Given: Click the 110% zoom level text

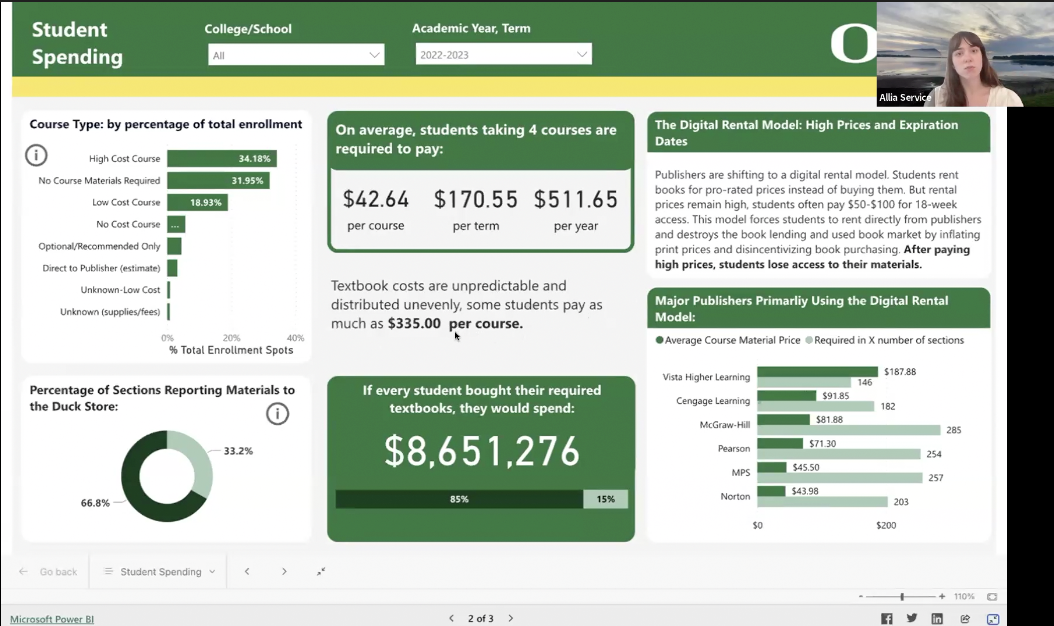Looking at the screenshot, I should tap(964, 596).
